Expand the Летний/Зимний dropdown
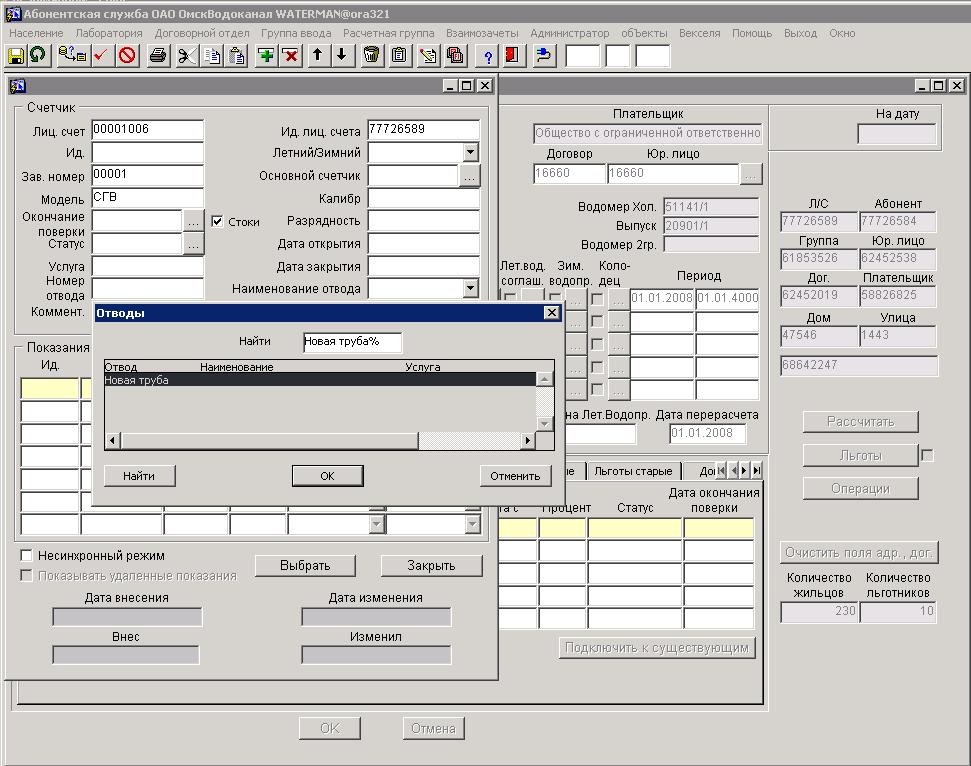This screenshot has height=766, width=971. click(x=470, y=153)
